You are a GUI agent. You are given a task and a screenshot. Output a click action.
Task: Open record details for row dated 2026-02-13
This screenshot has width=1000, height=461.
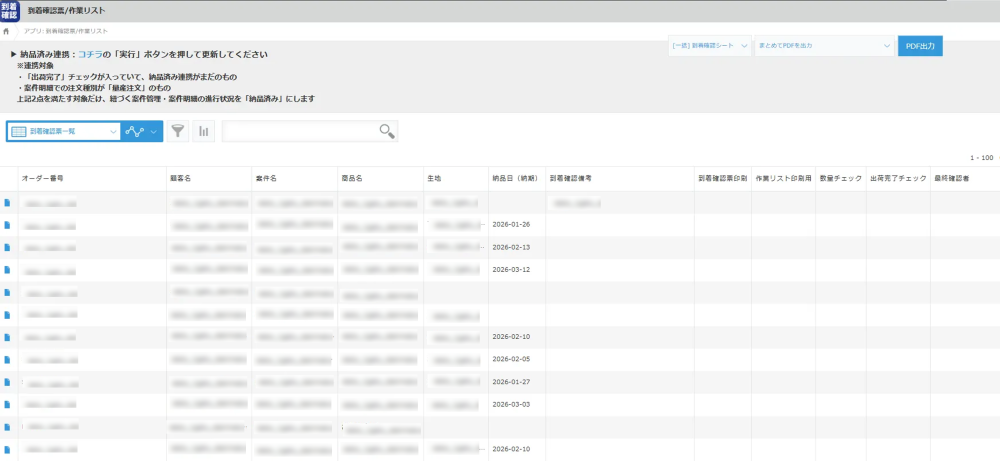(x=7, y=247)
